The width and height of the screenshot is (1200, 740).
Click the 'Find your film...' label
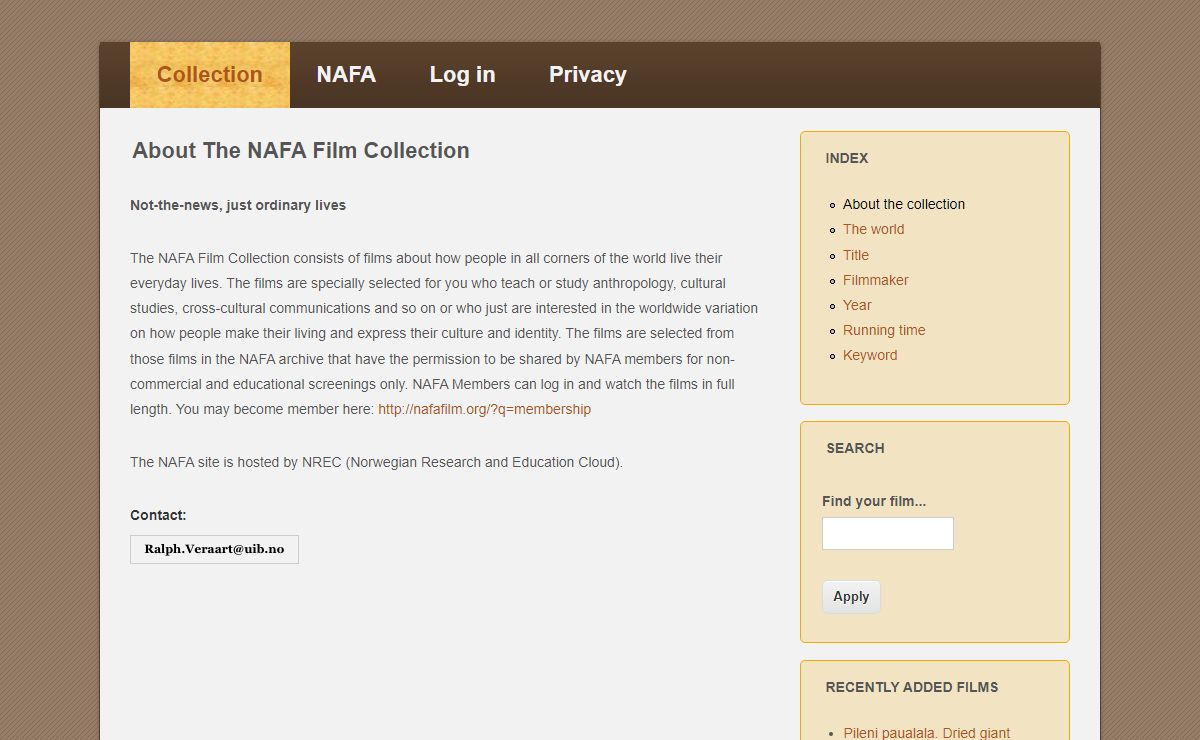(874, 501)
